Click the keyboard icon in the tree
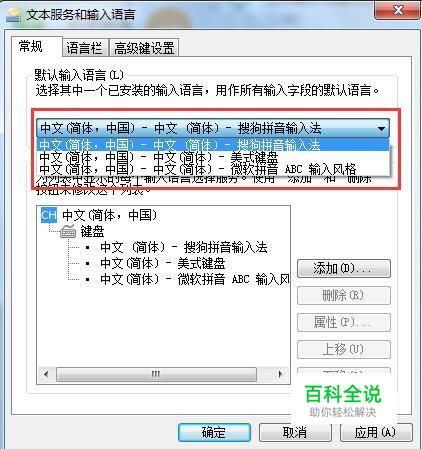Image resolution: width=422 pixels, height=449 pixels. pos(69,231)
